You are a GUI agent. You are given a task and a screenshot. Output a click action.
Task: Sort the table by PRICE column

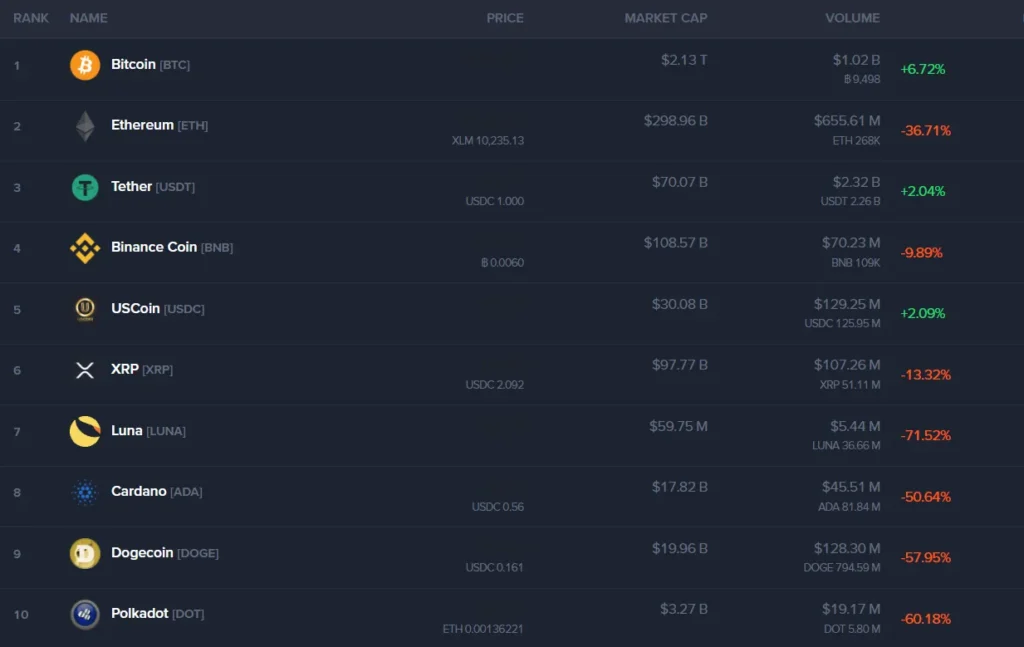click(505, 17)
